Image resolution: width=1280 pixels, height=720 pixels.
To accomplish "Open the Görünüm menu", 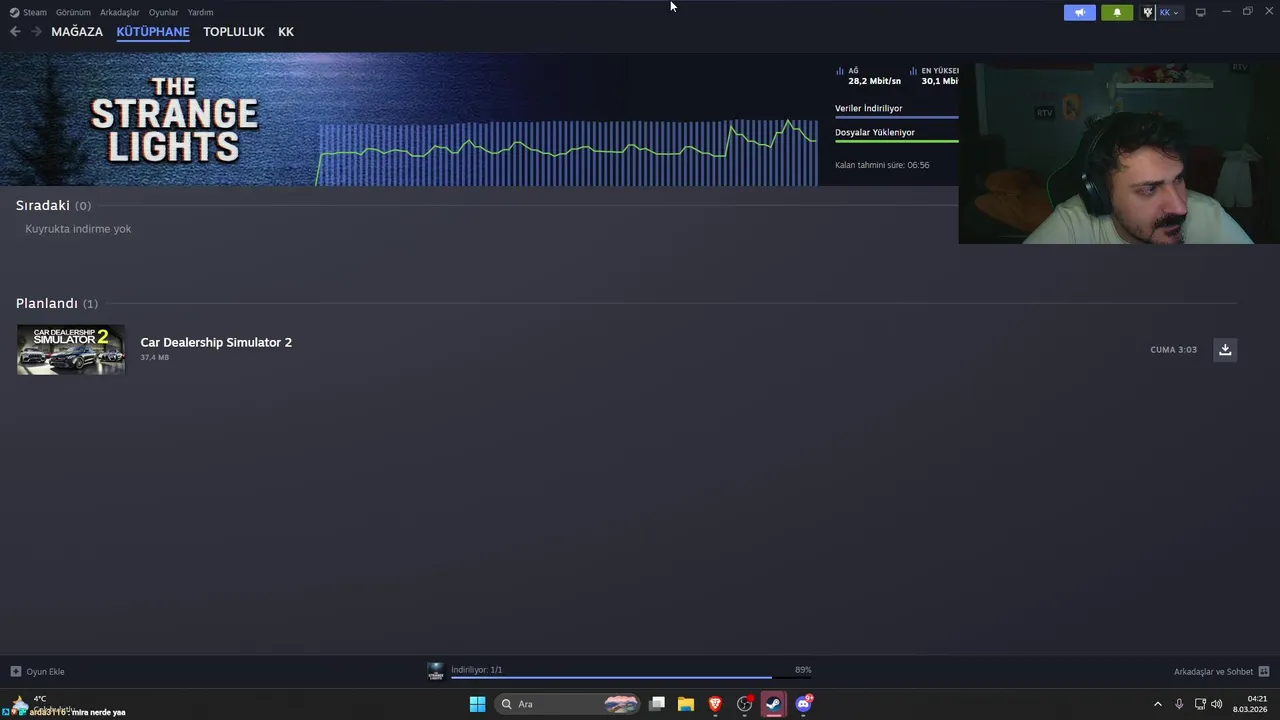I will [73, 12].
